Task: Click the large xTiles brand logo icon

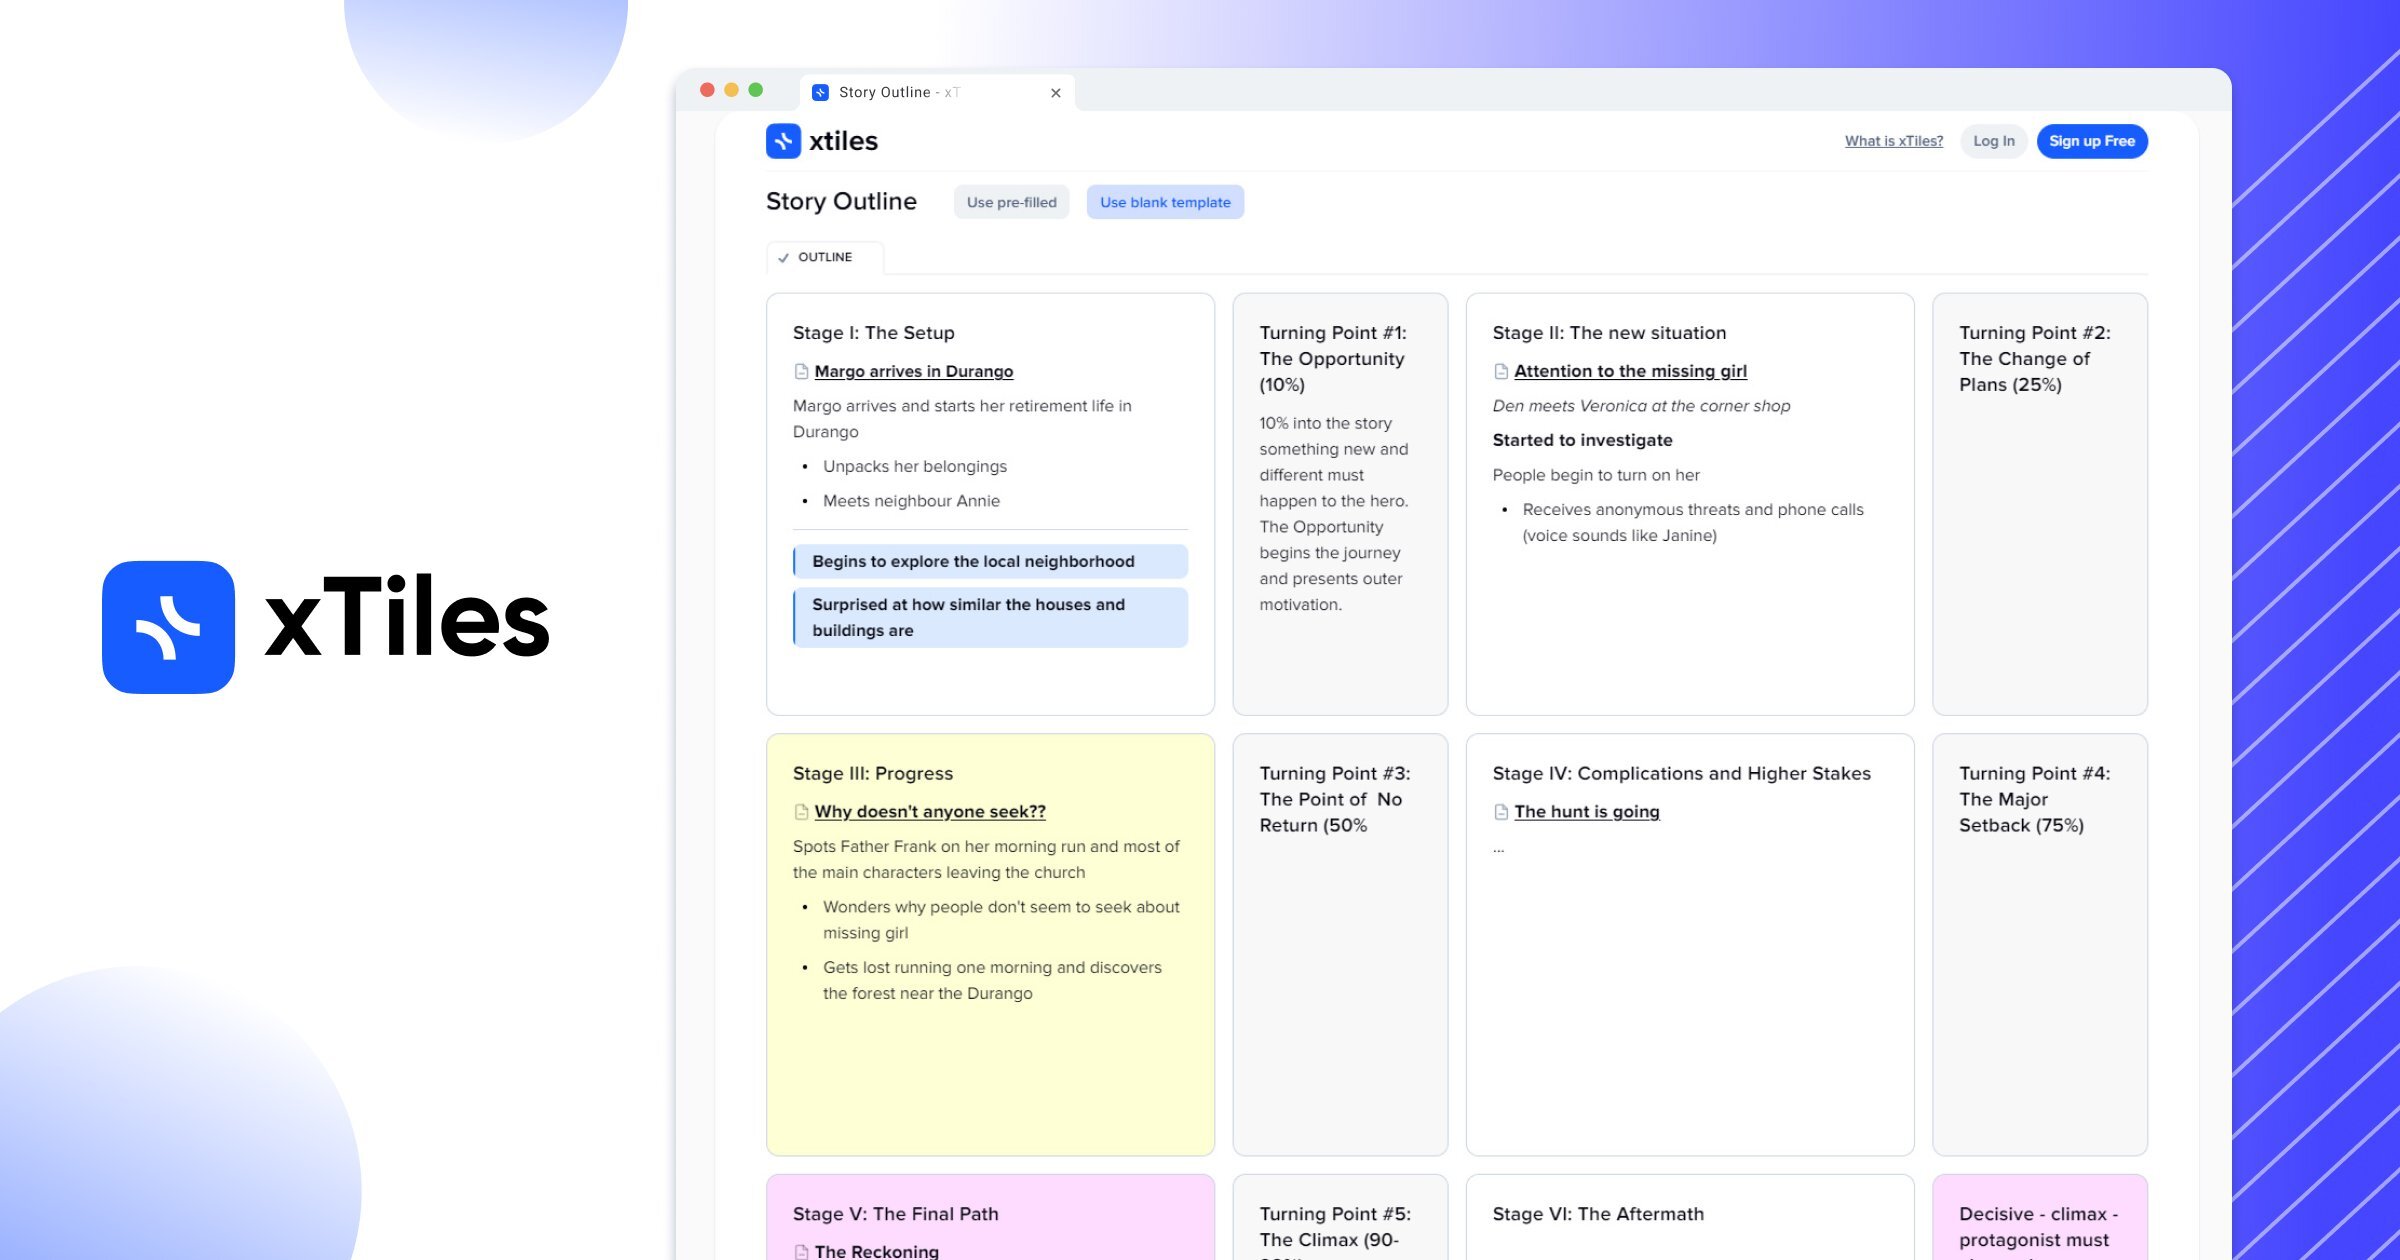Action: tap(168, 627)
